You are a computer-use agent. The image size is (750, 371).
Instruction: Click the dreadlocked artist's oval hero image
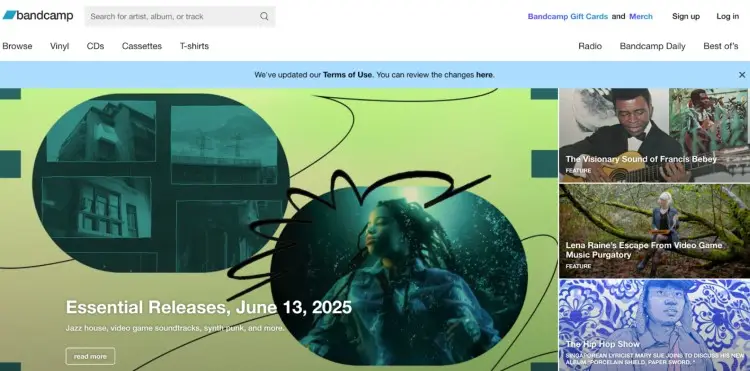pos(399,275)
